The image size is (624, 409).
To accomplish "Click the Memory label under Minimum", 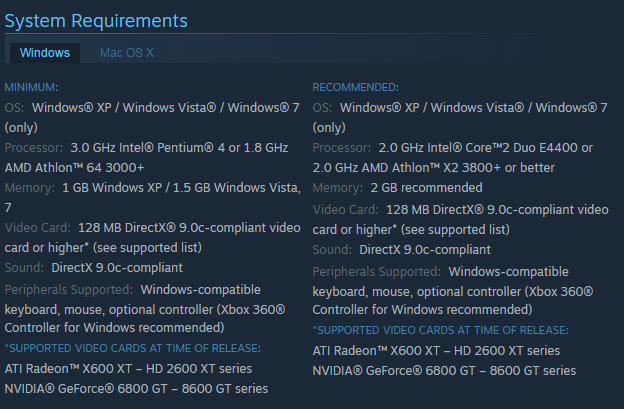I will [30, 187].
